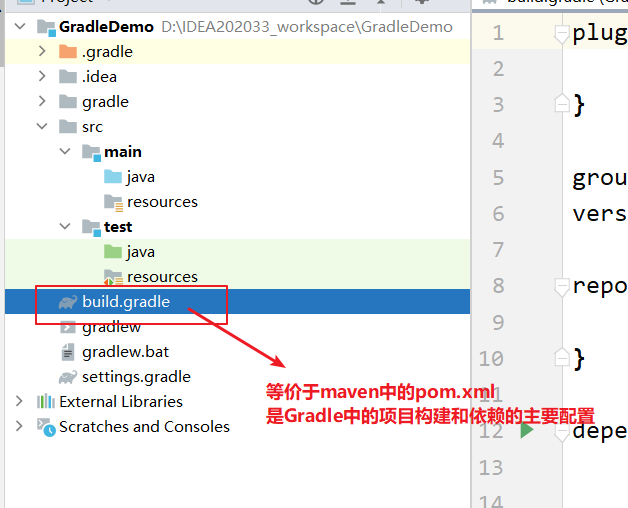The height and width of the screenshot is (508, 628).
Task: Click line number 1 in the gutter
Action: (498, 33)
